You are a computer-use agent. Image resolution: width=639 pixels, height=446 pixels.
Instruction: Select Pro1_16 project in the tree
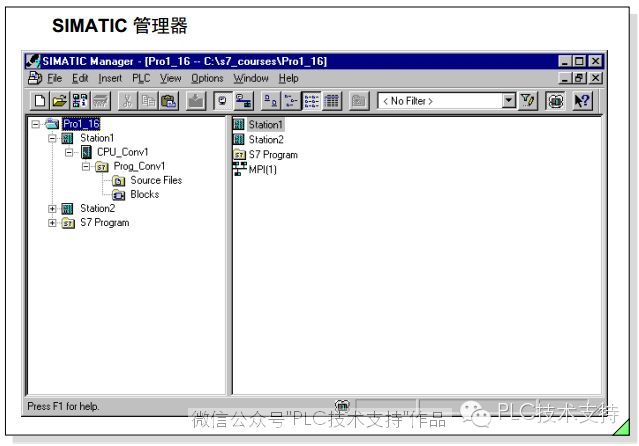pyautogui.click(x=81, y=124)
